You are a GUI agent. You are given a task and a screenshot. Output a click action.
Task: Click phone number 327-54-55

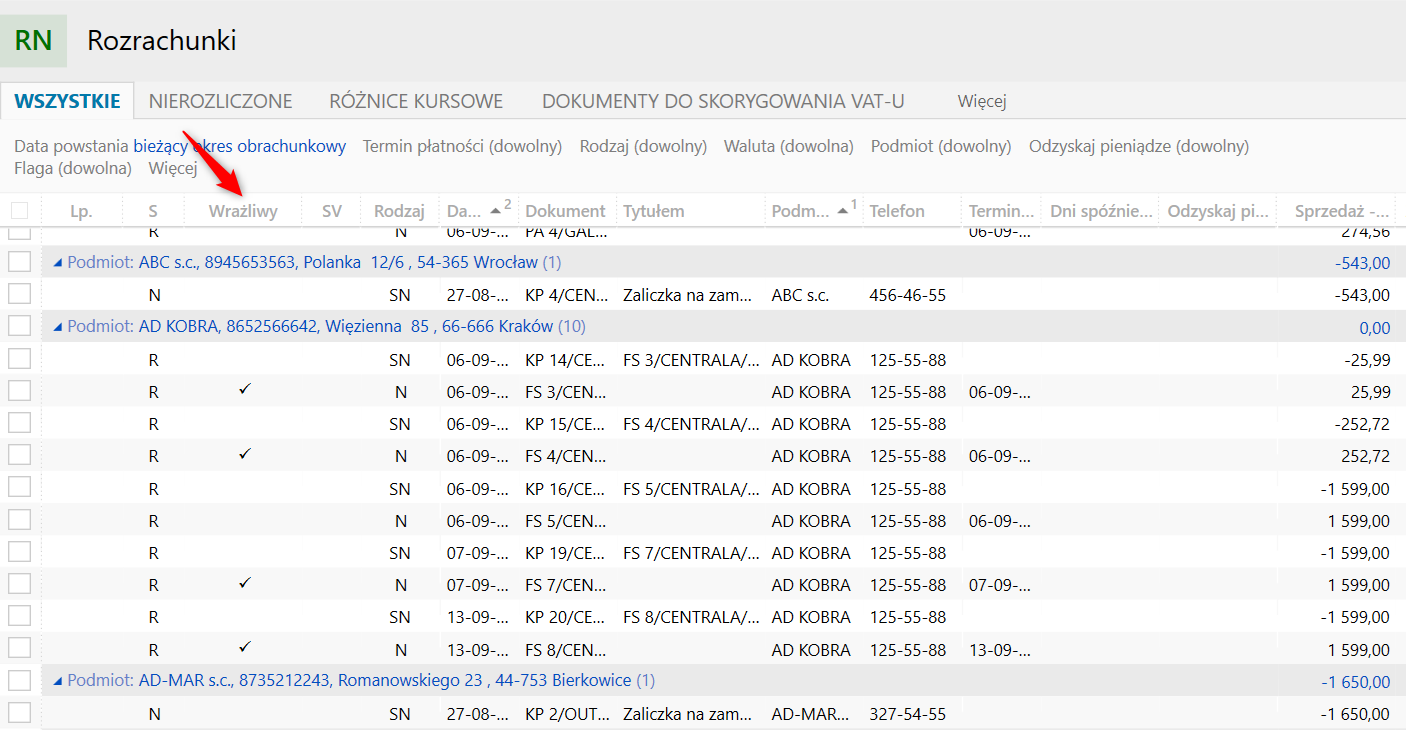(x=908, y=714)
